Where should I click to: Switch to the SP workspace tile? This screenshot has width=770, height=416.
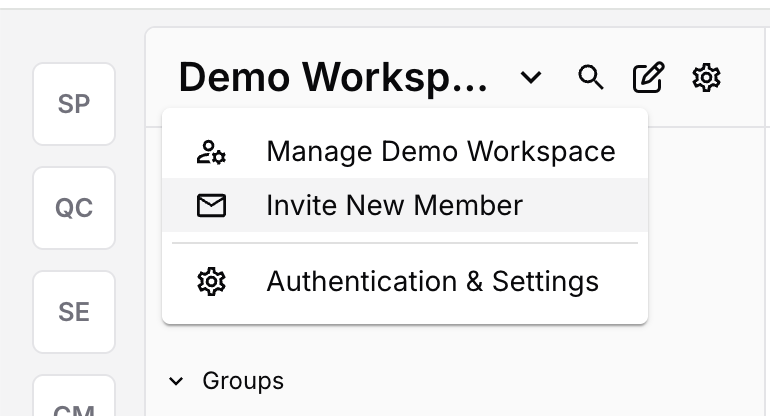(x=74, y=104)
